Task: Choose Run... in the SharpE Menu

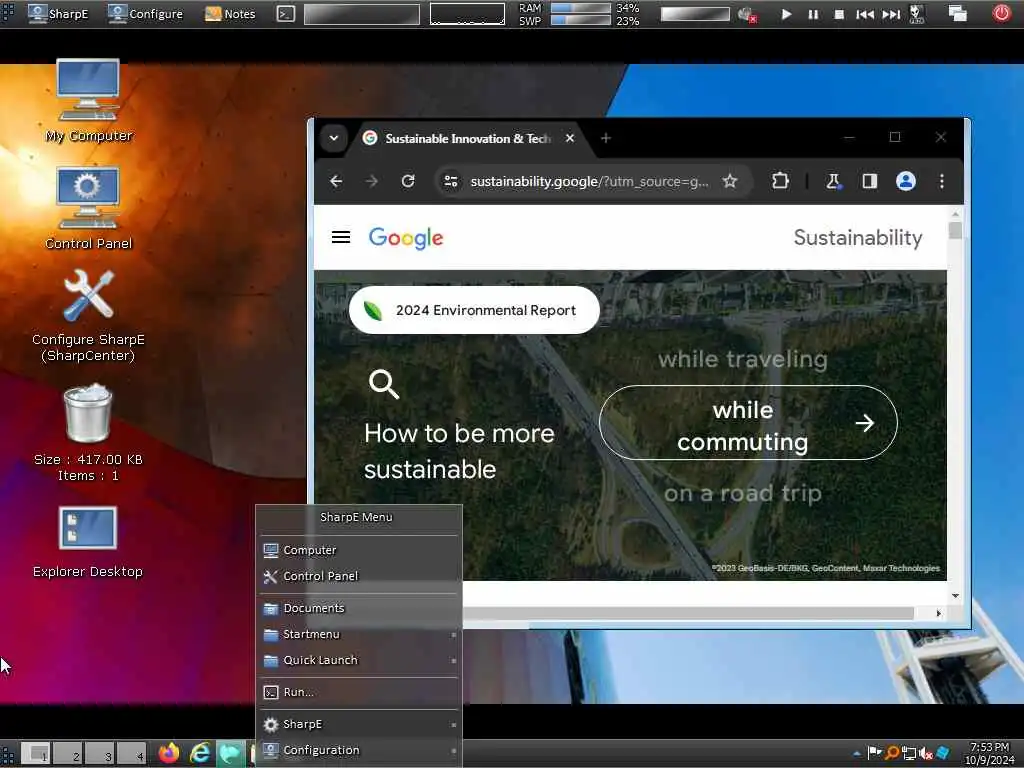Action: coord(359,692)
